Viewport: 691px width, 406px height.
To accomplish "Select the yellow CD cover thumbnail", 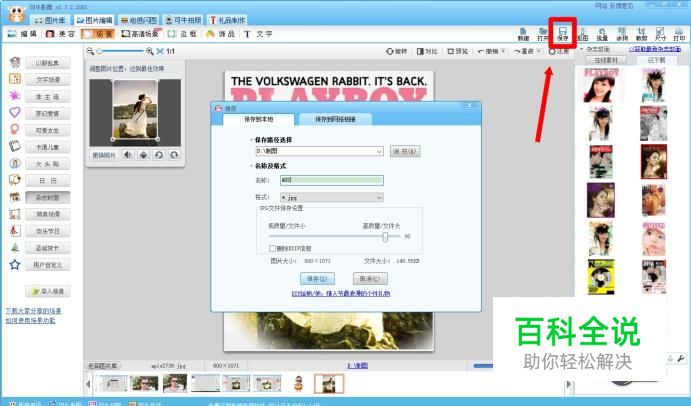I will [x=601, y=276].
